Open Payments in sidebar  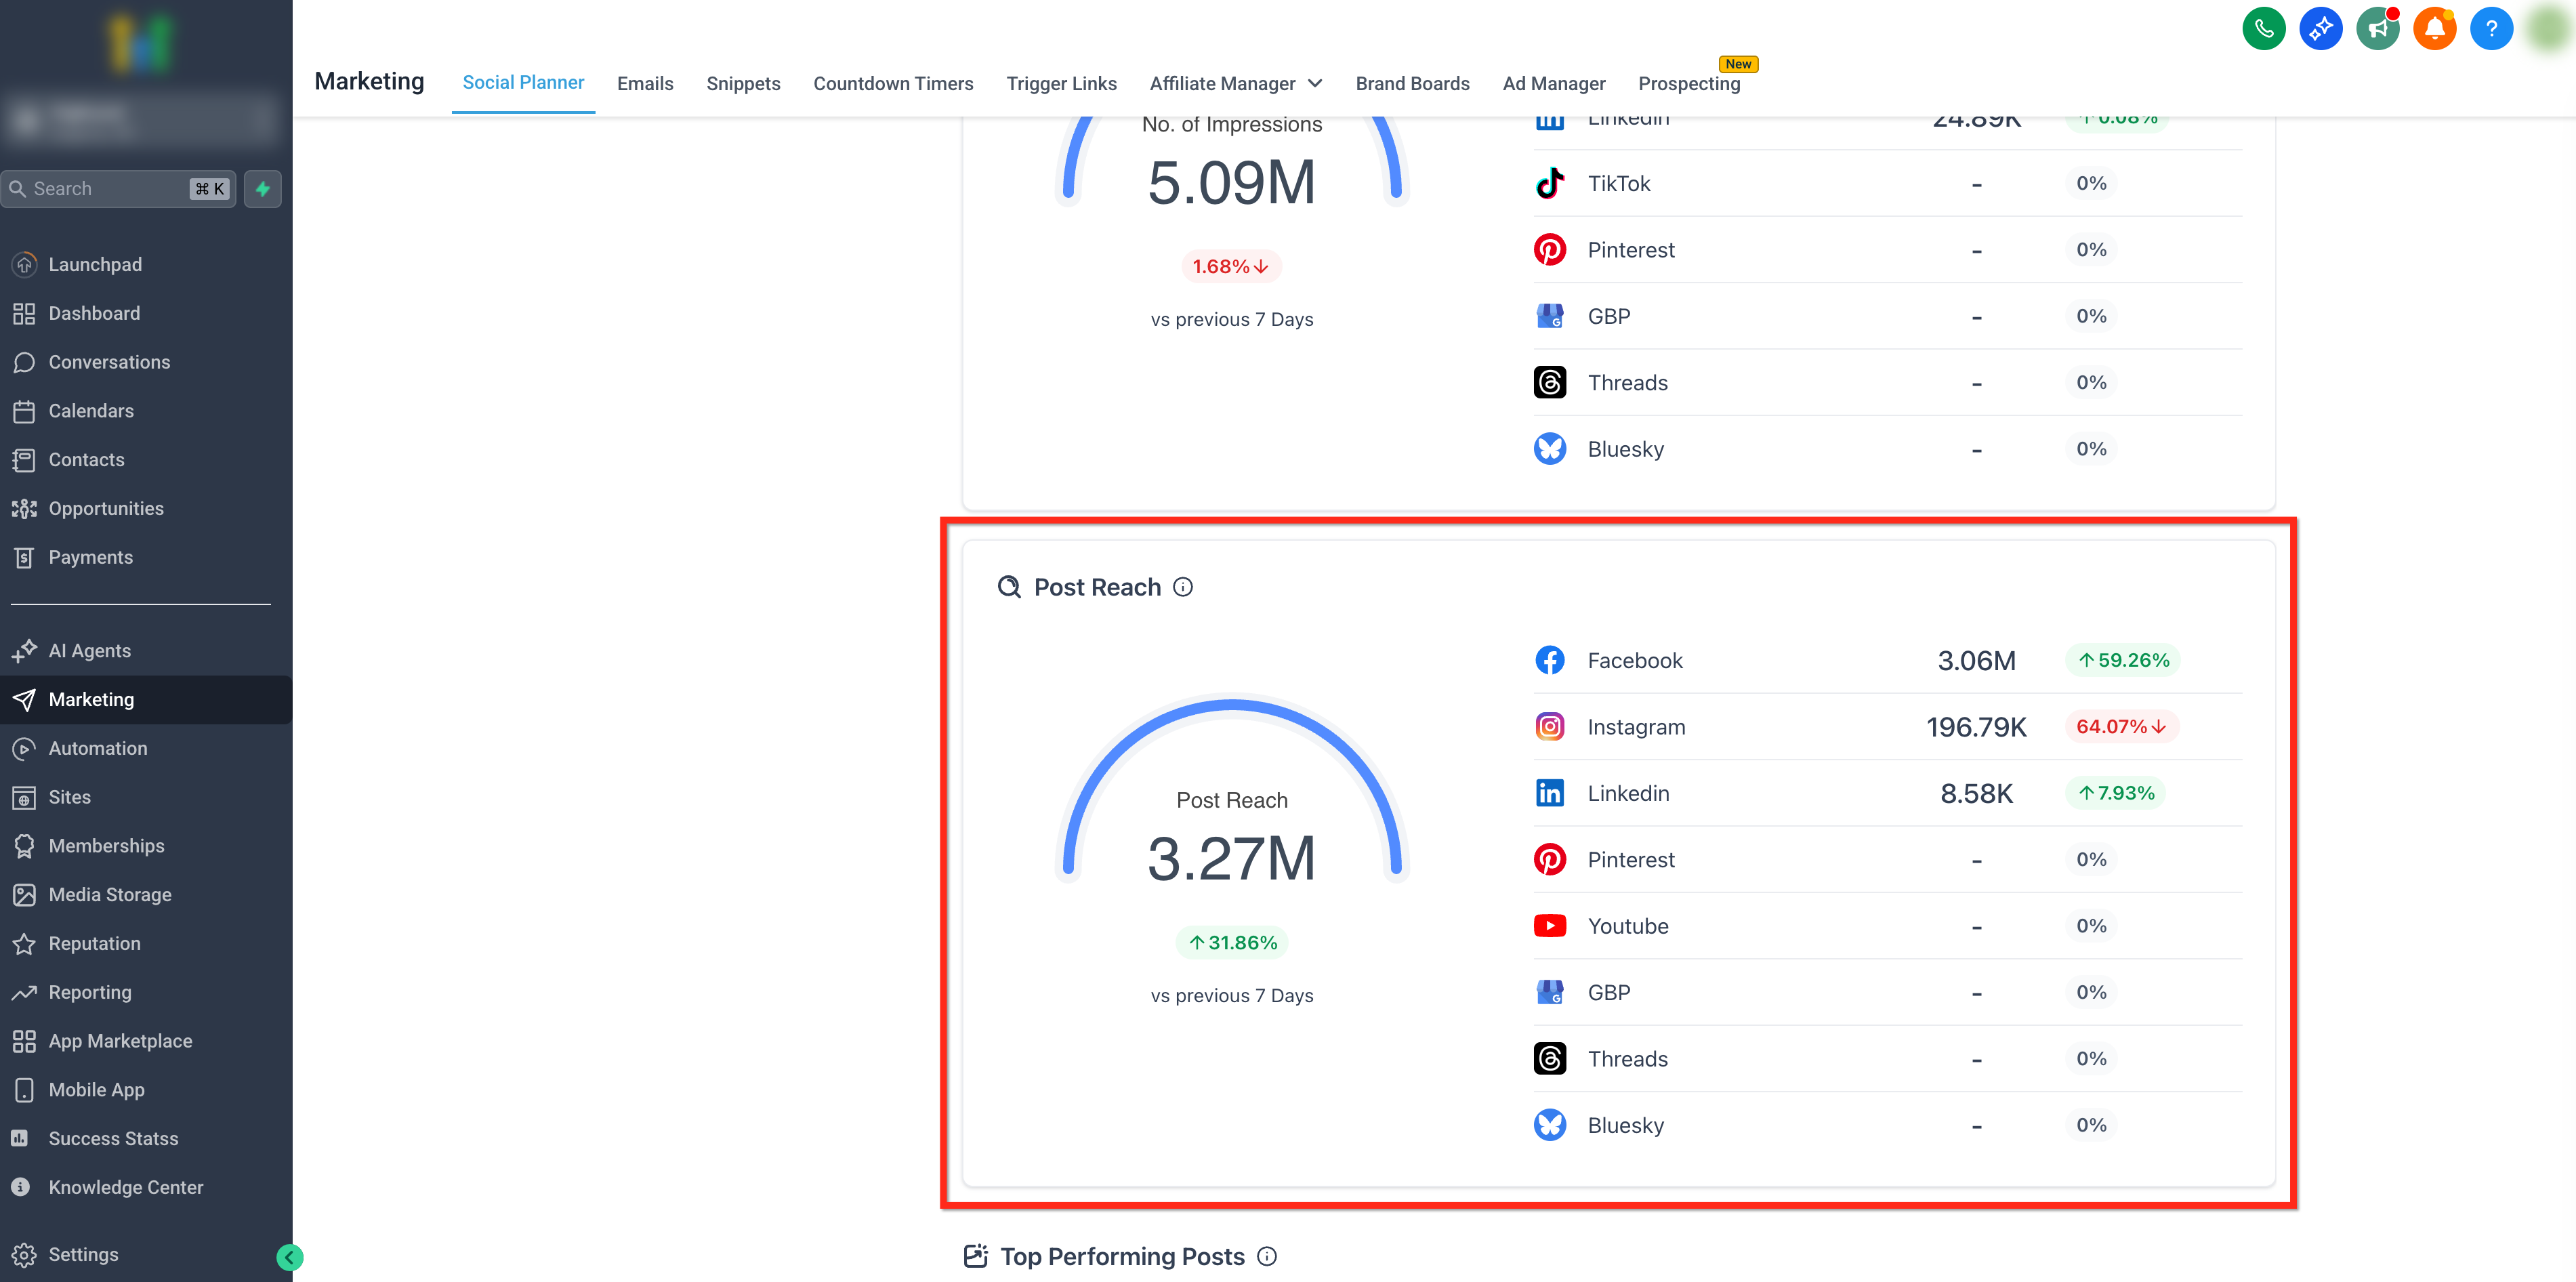(146, 558)
